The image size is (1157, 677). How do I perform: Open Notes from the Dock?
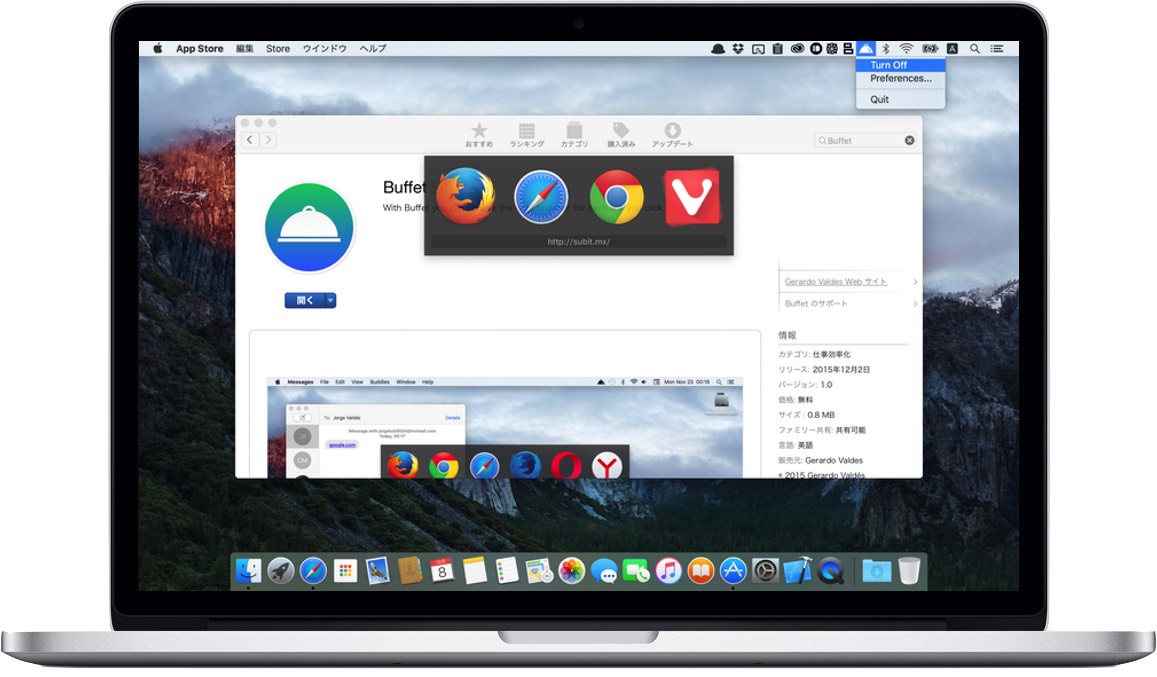click(474, 571)
